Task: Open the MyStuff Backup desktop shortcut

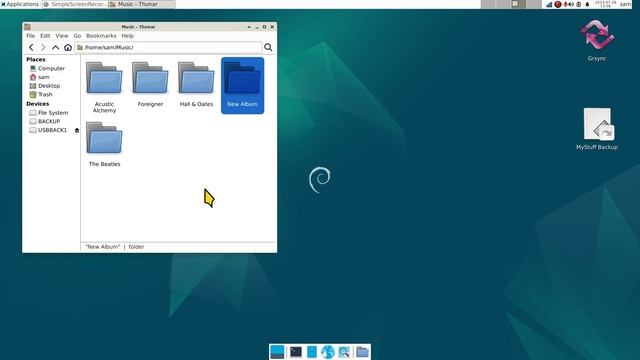Action: [x=597, y=129]
